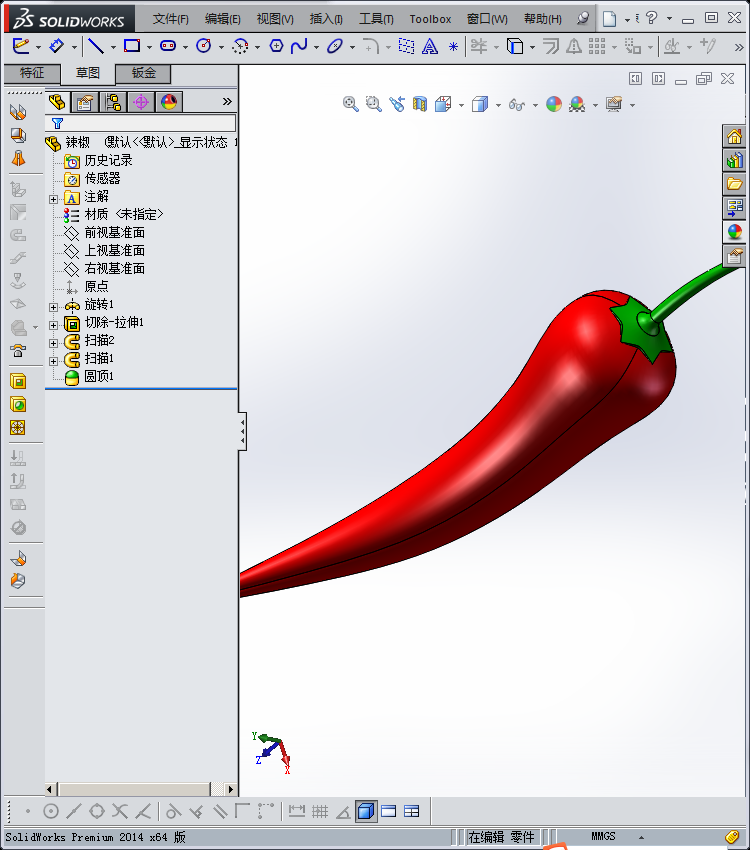Open DisplayManager tab icon
The height and width of the screenshot is (850, 750).
[169, 102]
